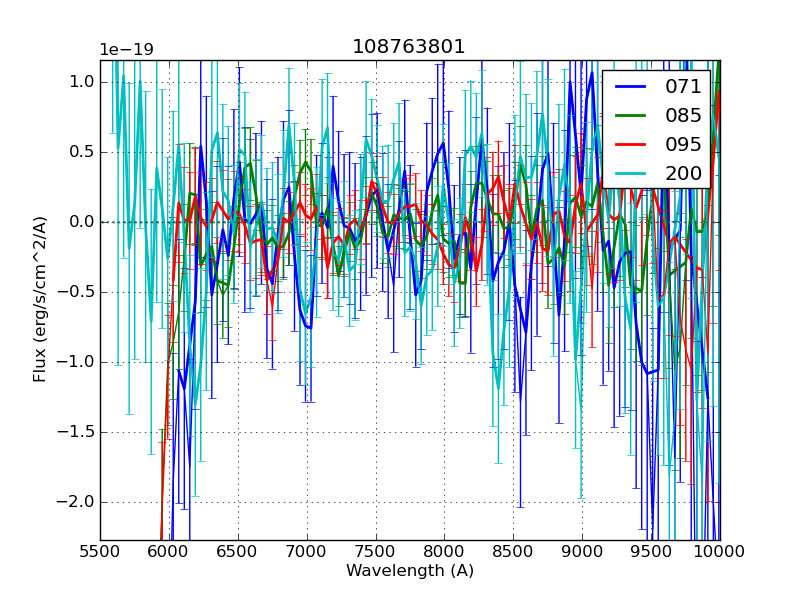Select the green 085 legend line sample
Viewport: 800px width, 600px height.
(x=631, y=116)
